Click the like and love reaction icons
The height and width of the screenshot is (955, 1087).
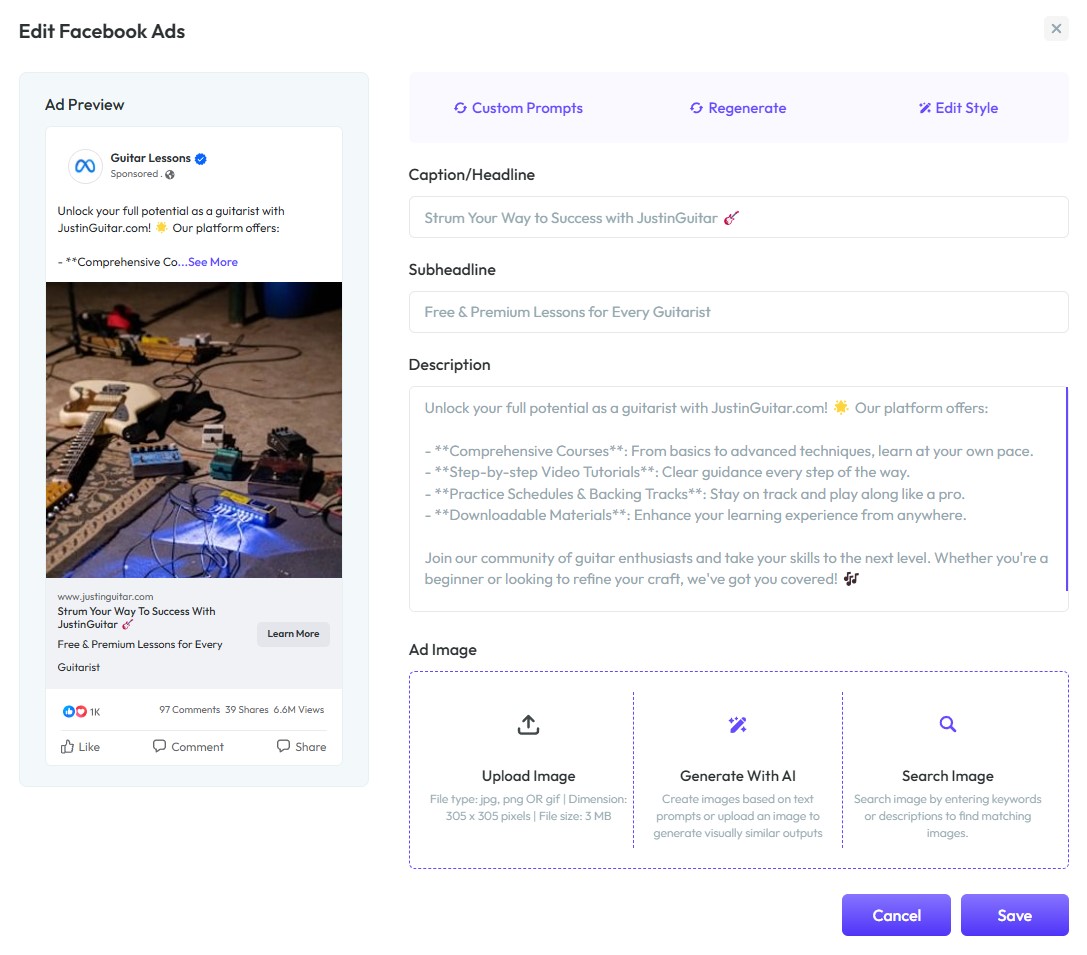74,711
